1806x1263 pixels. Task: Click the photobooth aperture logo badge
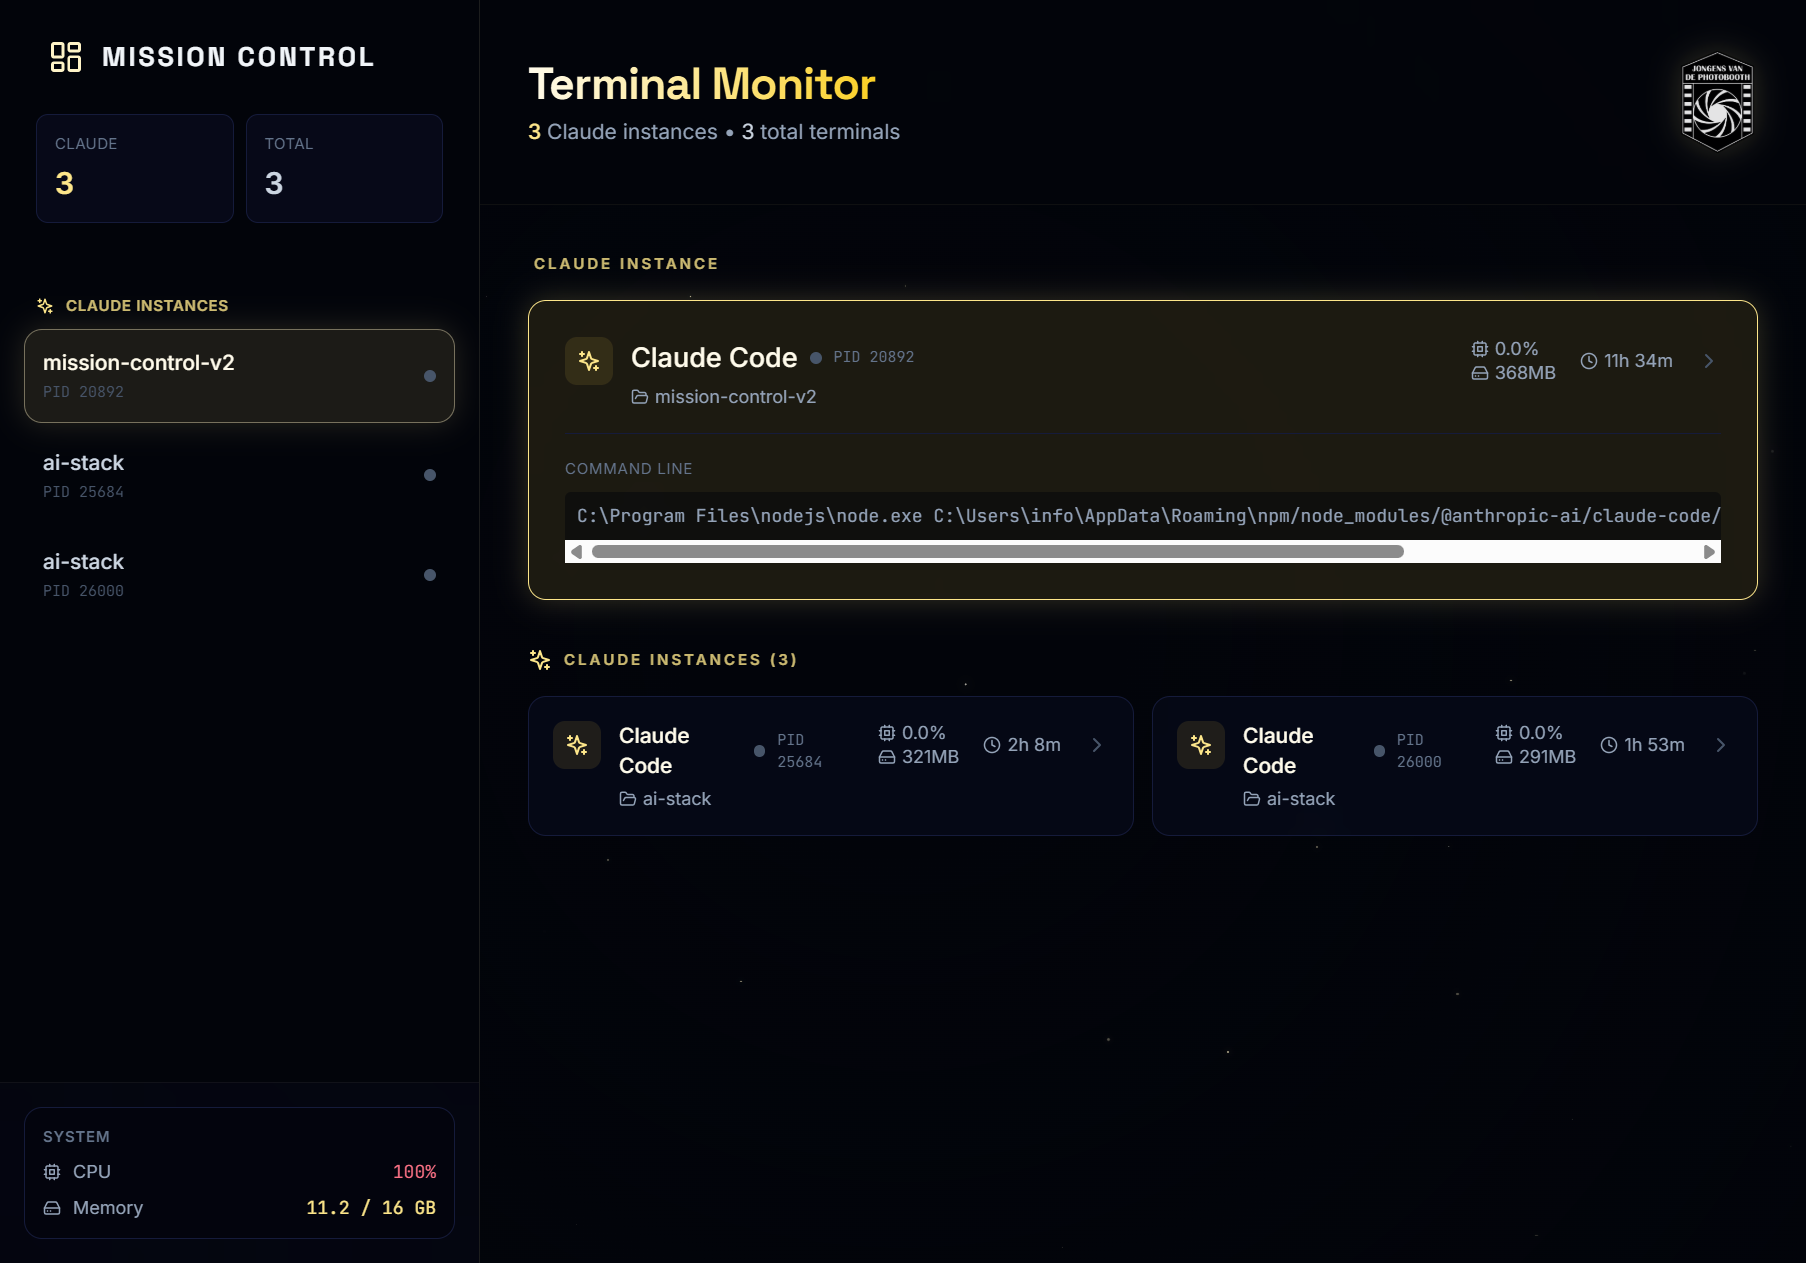pos(1717,102)
